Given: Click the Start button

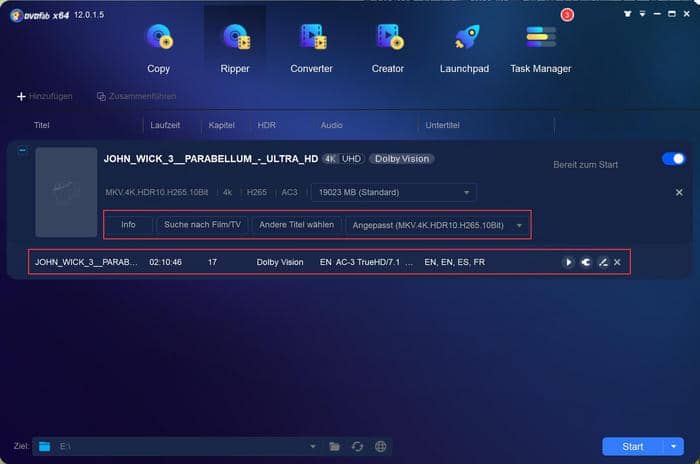Looking at the screenshot, I should [x=633, y=447].
